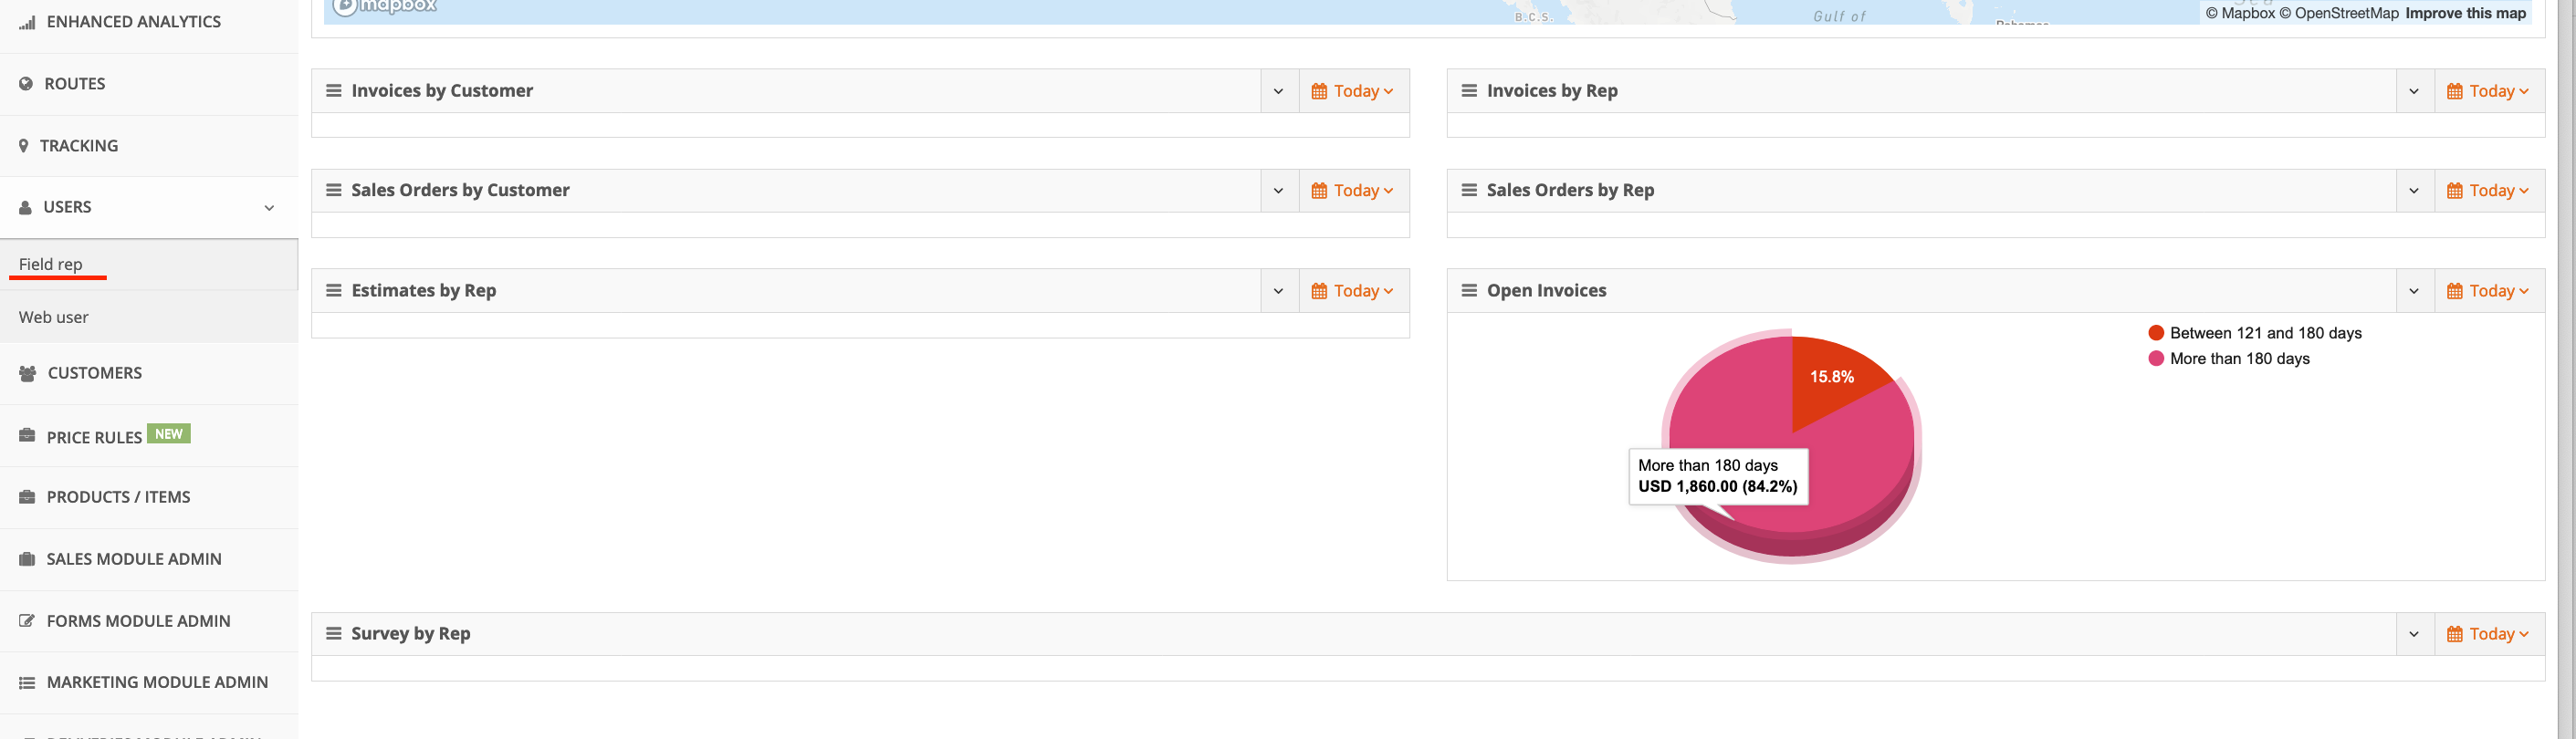Screen dimensions: 2576x739
Task: Click 'Improve this map' link
Action: 2465,13
